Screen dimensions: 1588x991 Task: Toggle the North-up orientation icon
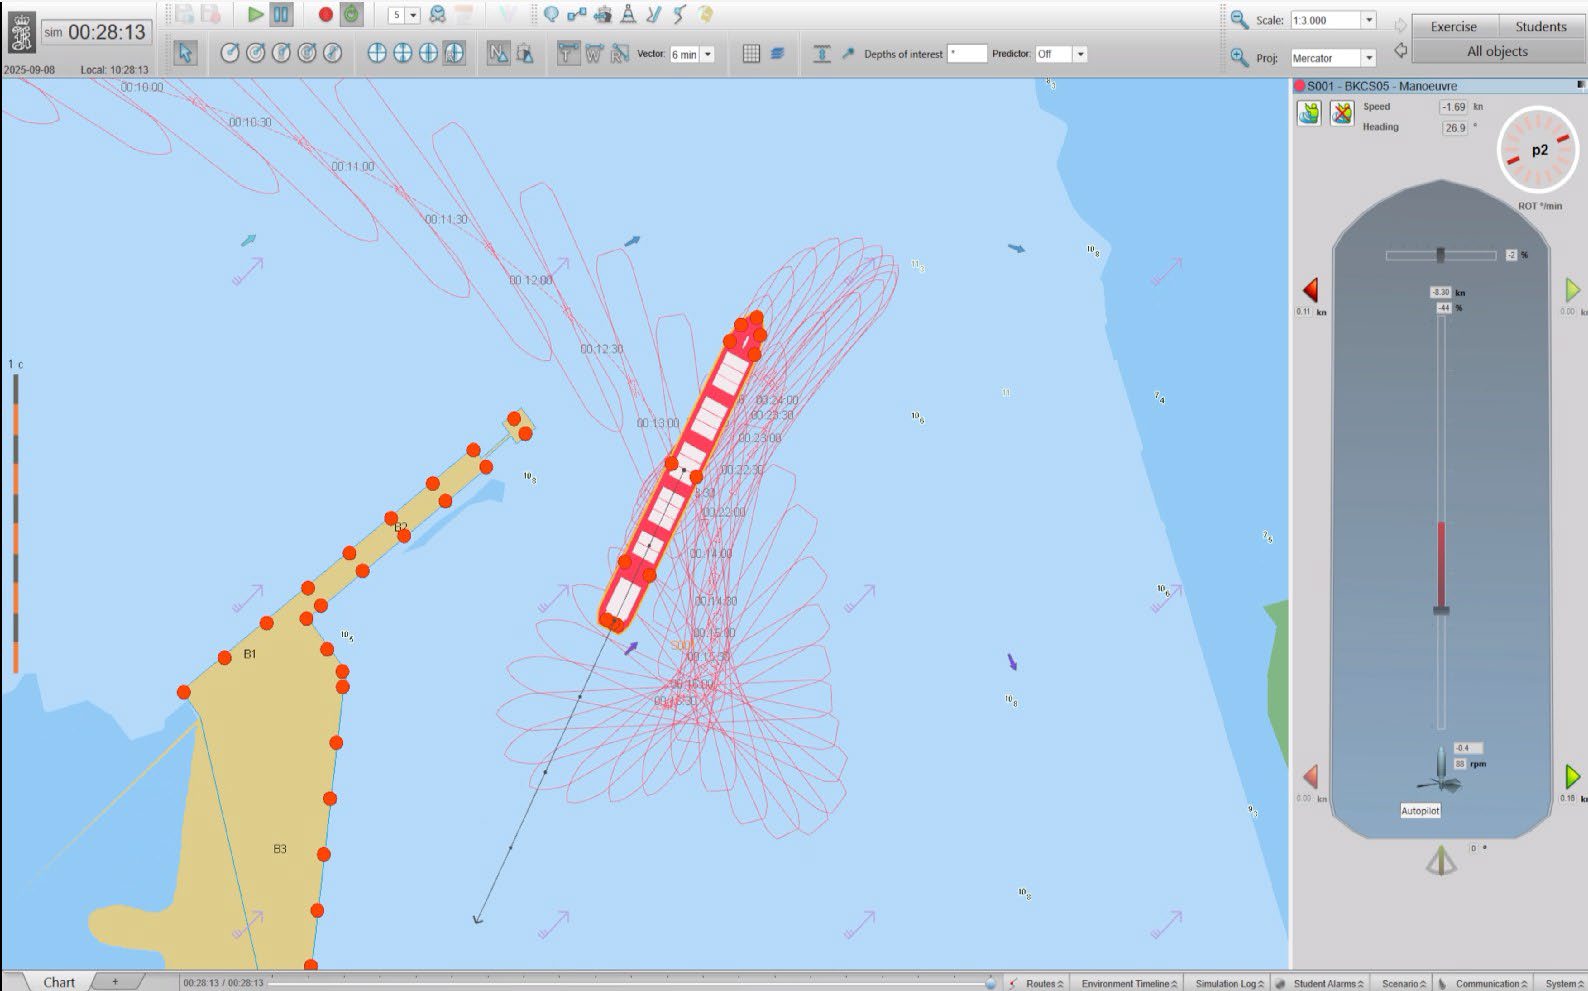[498, 54]
